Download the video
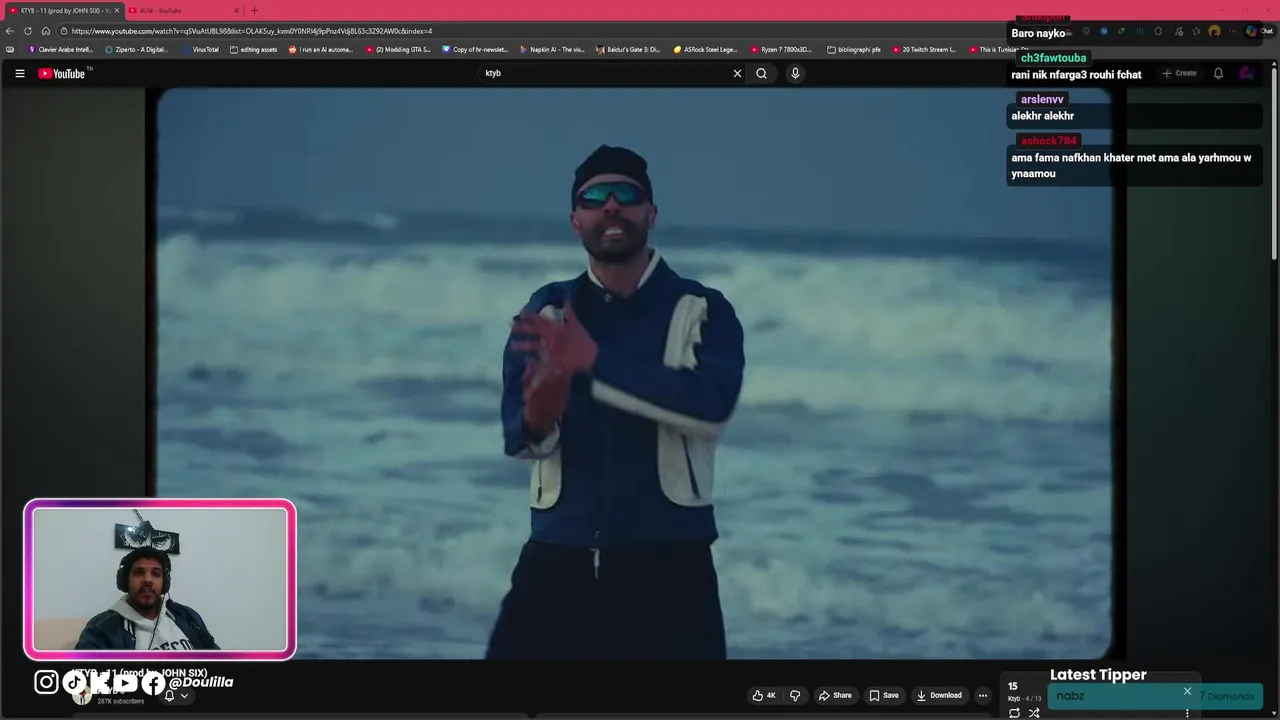This screenshot has height=720, width=1280. pyautogui.click(x=939, y=695)
